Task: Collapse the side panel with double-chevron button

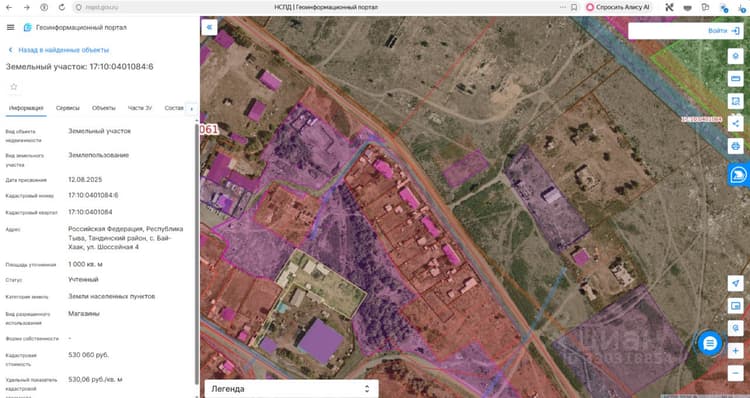Action: point(209,27)
